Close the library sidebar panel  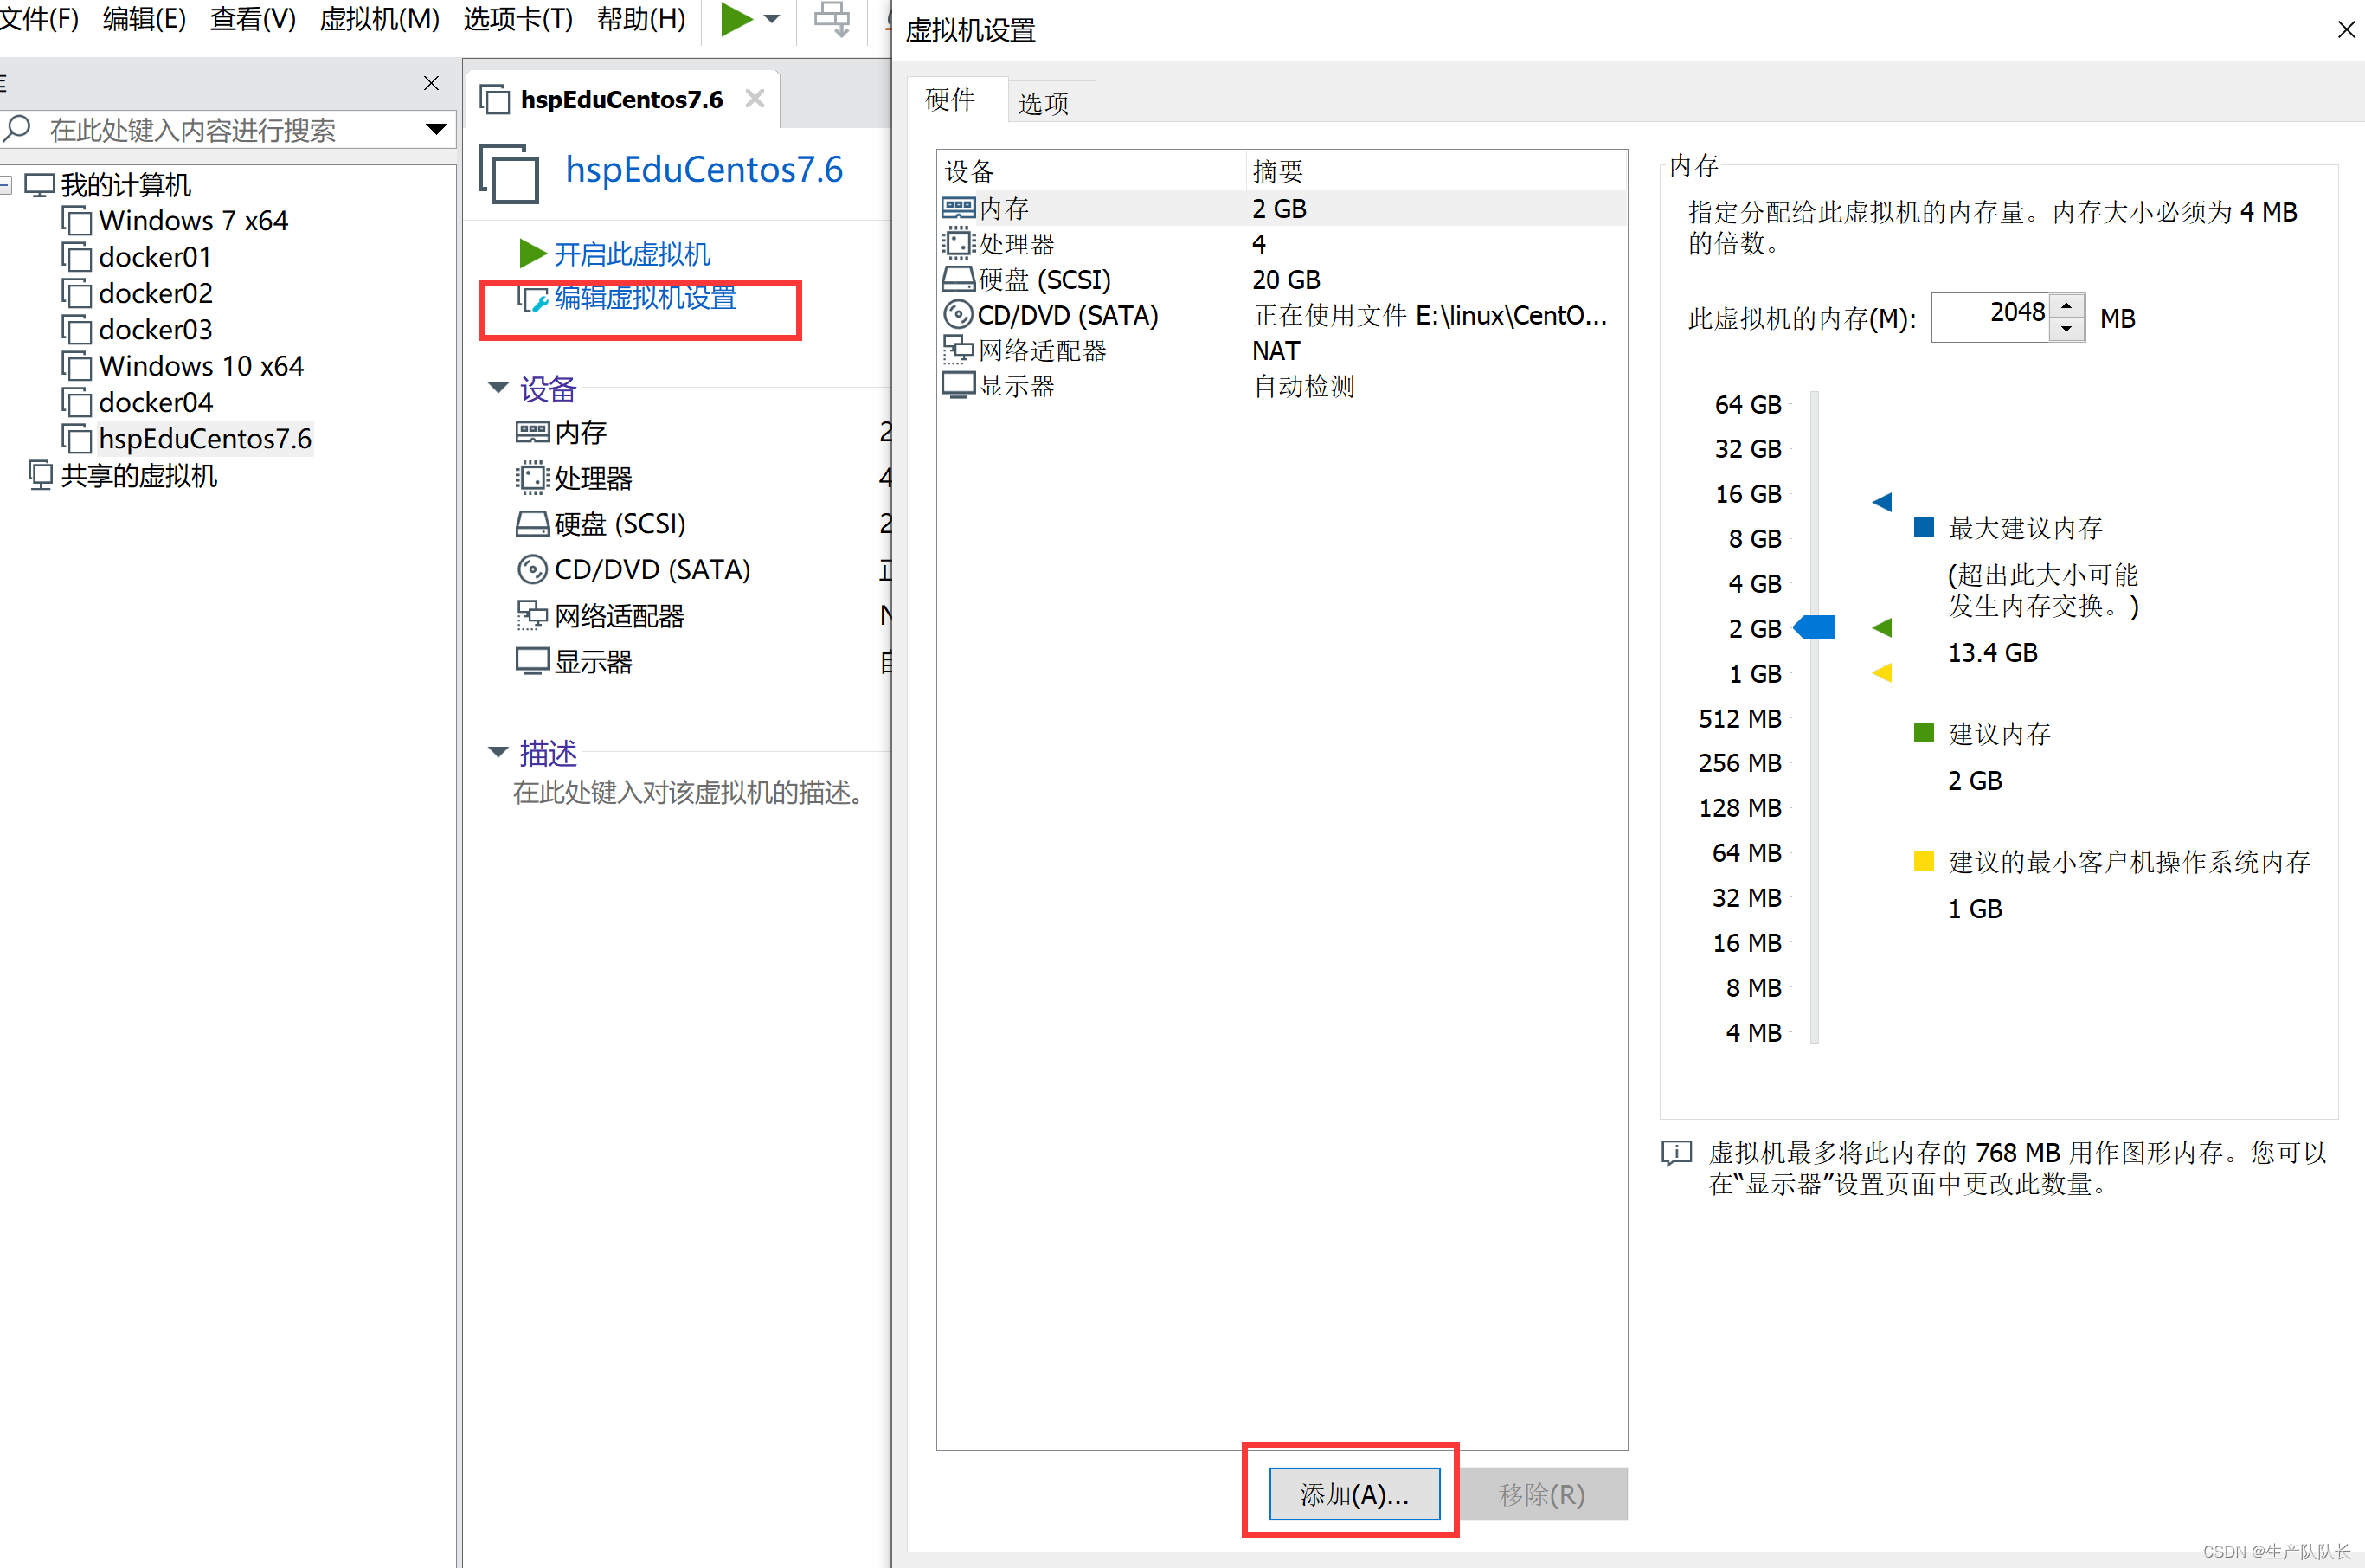click(431, 83)
